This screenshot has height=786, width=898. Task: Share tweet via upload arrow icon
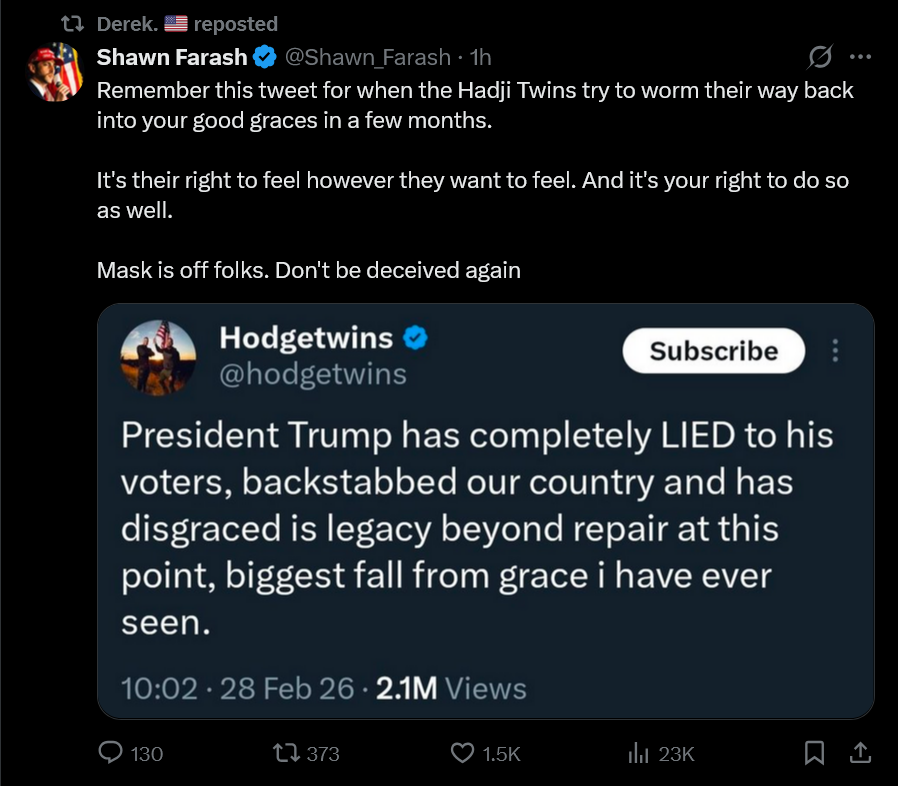click(860, 753)
